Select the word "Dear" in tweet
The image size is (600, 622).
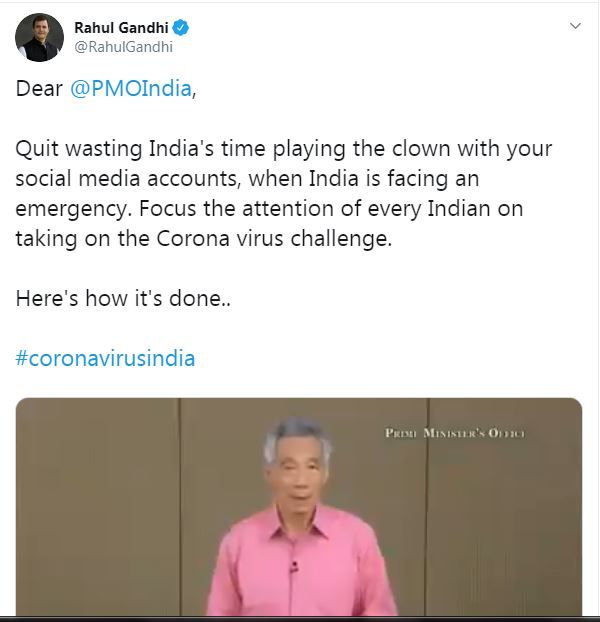coord(39,88)
